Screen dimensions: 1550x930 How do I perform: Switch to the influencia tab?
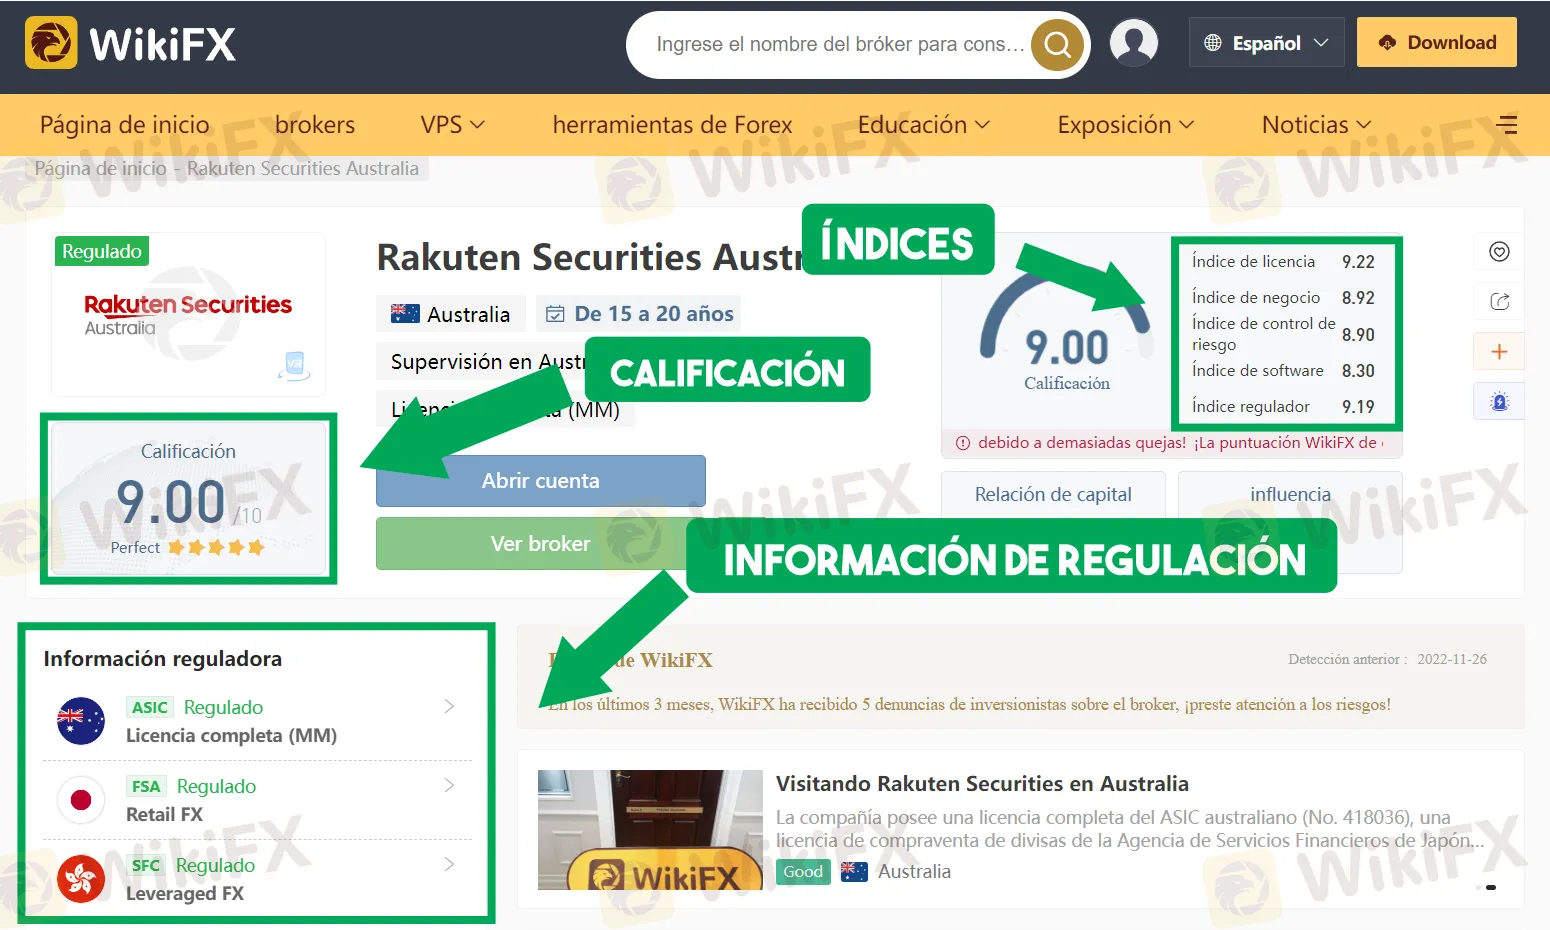click(x=1290, y=494)
